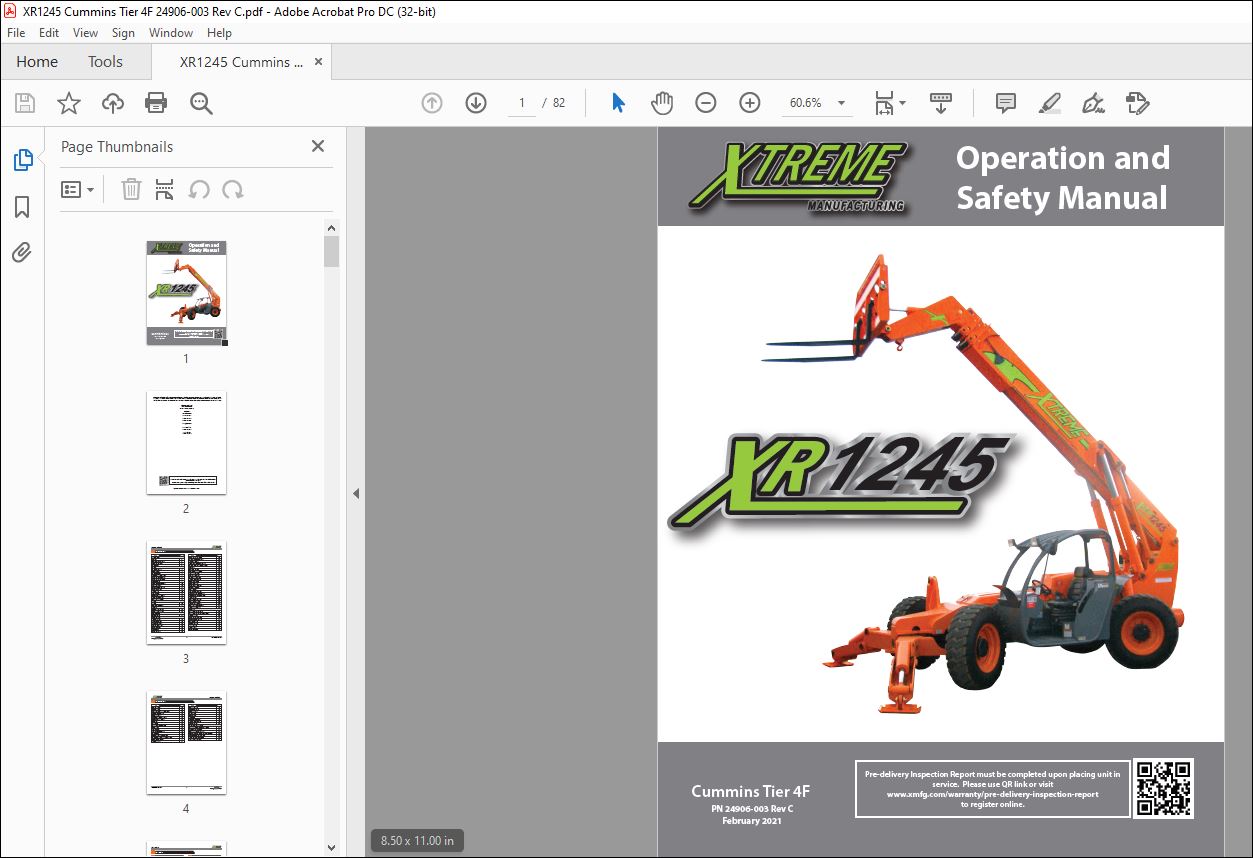Click the www.xmfg.com warranty link text

point(992,794)
